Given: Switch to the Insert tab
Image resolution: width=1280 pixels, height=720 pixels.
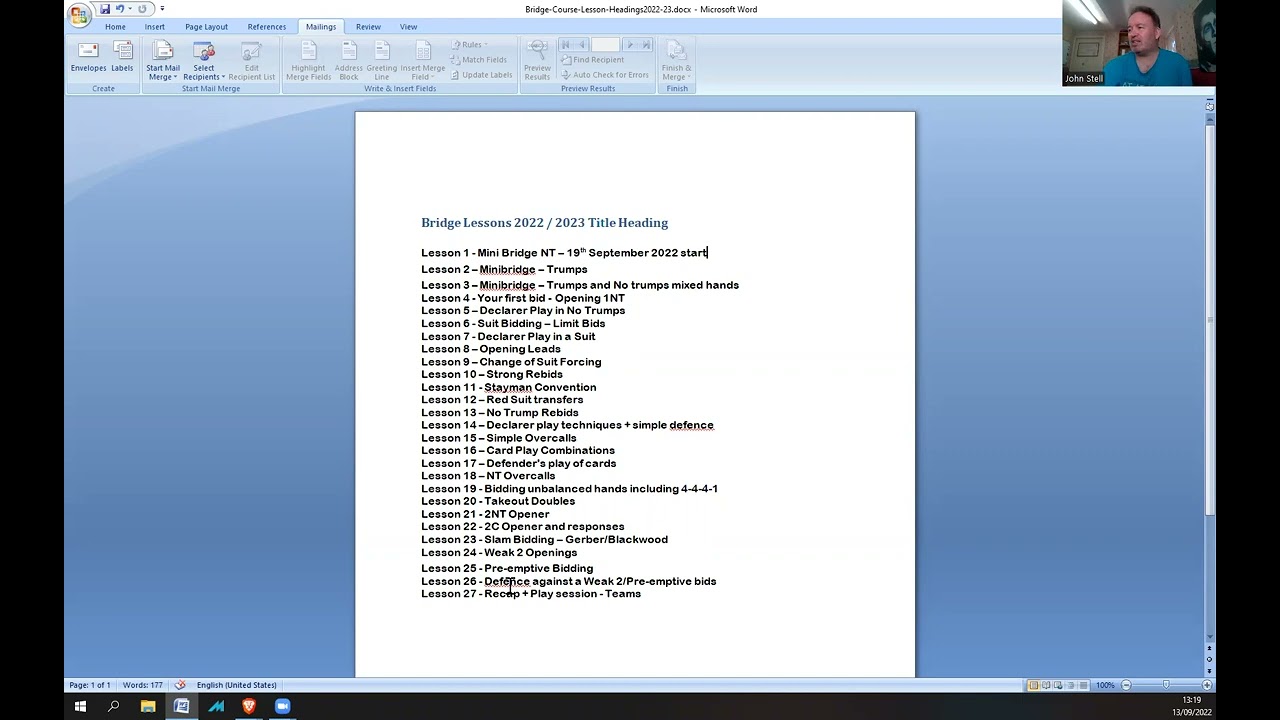Looking at the screenshot, I should pos(155,27).
